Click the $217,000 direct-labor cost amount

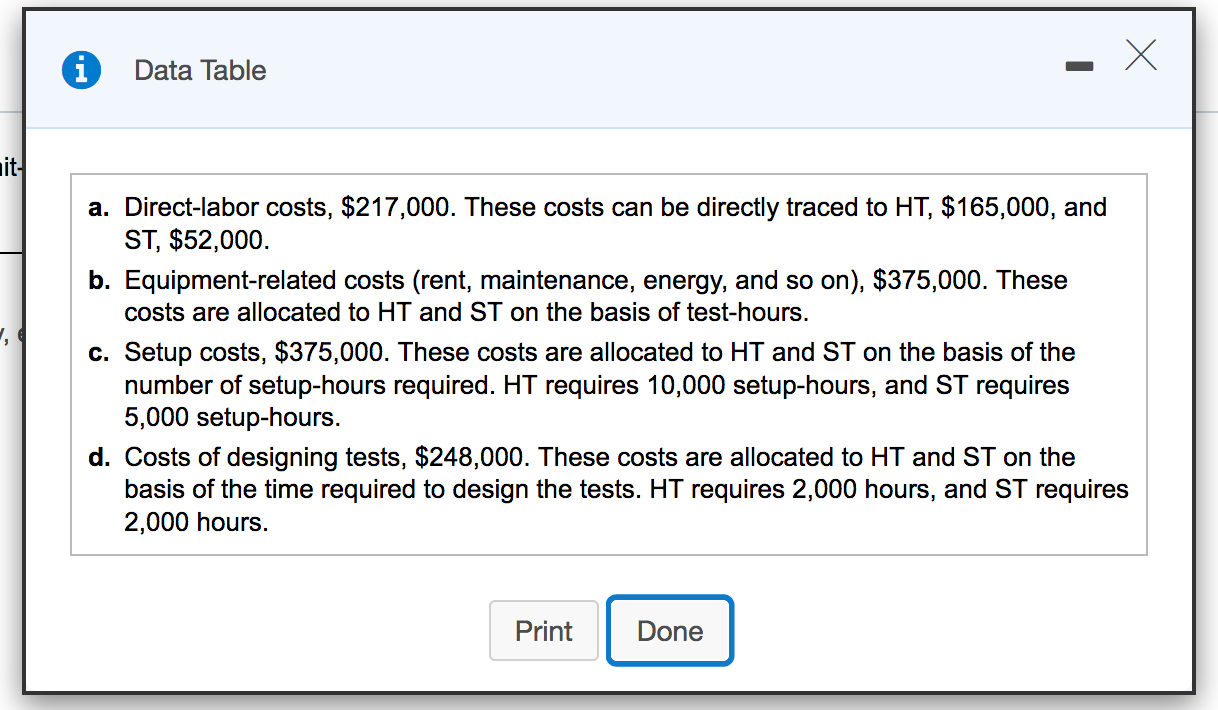[x=397, y=208]
